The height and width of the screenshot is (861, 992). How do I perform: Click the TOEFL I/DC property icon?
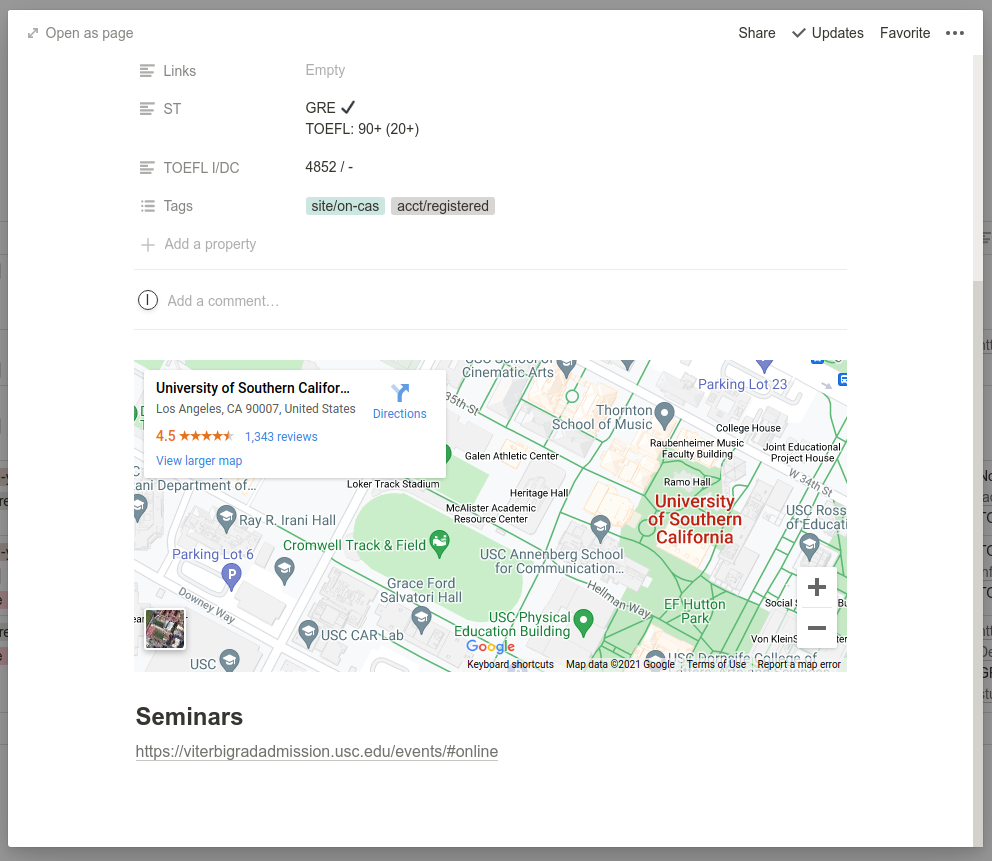click(x=147, y=168)
